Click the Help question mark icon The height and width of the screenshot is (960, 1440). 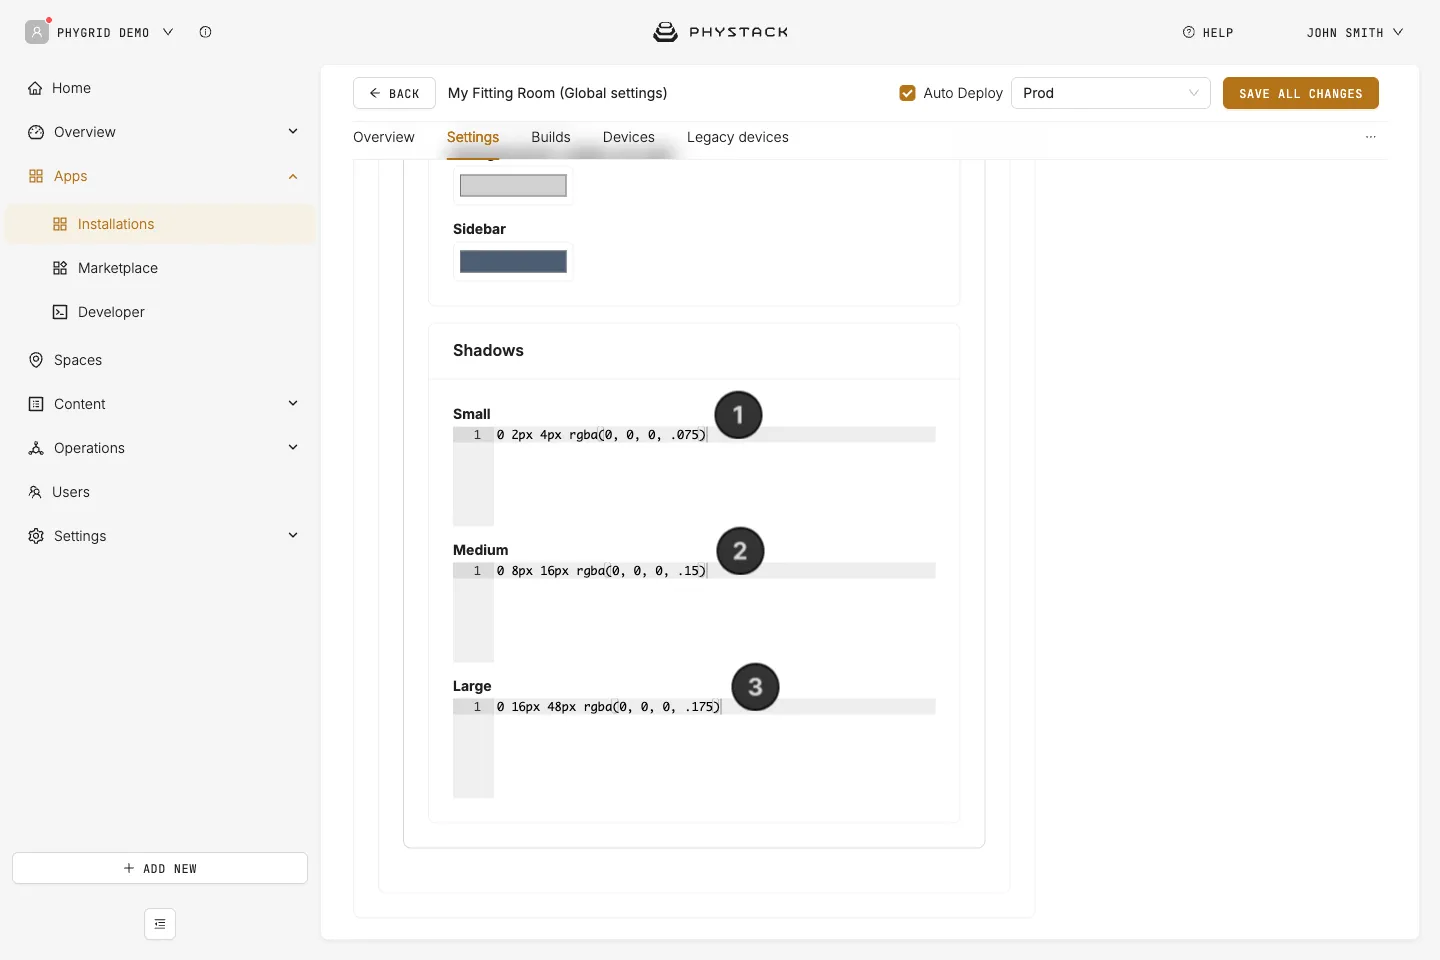[x=1189, y=32]
